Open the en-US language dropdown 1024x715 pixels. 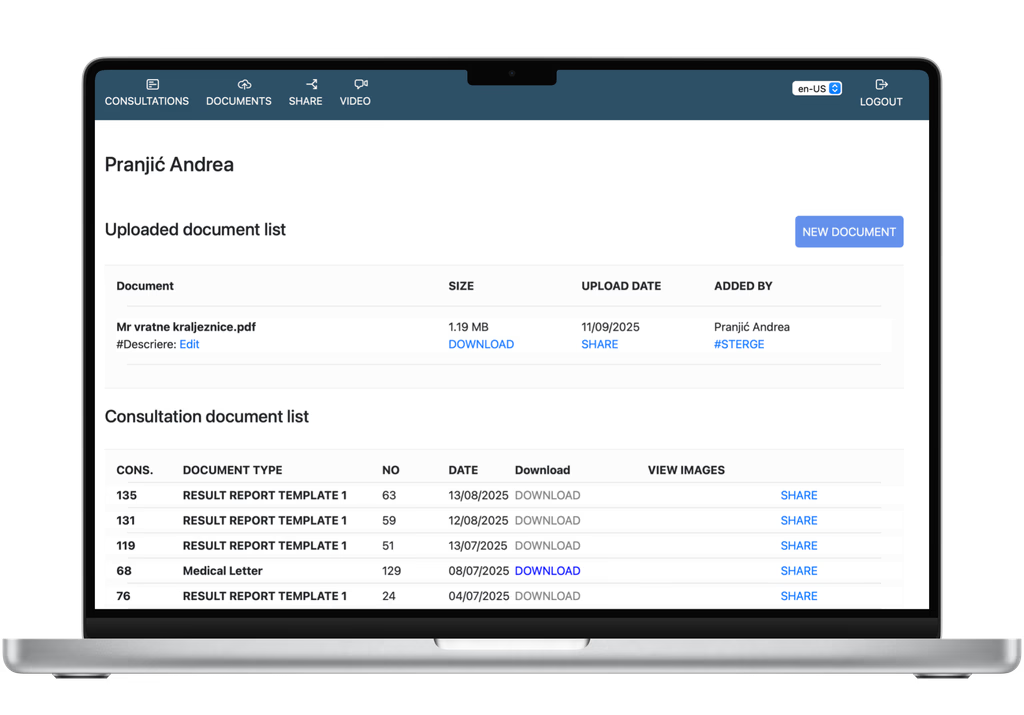[x=817, y=88]
